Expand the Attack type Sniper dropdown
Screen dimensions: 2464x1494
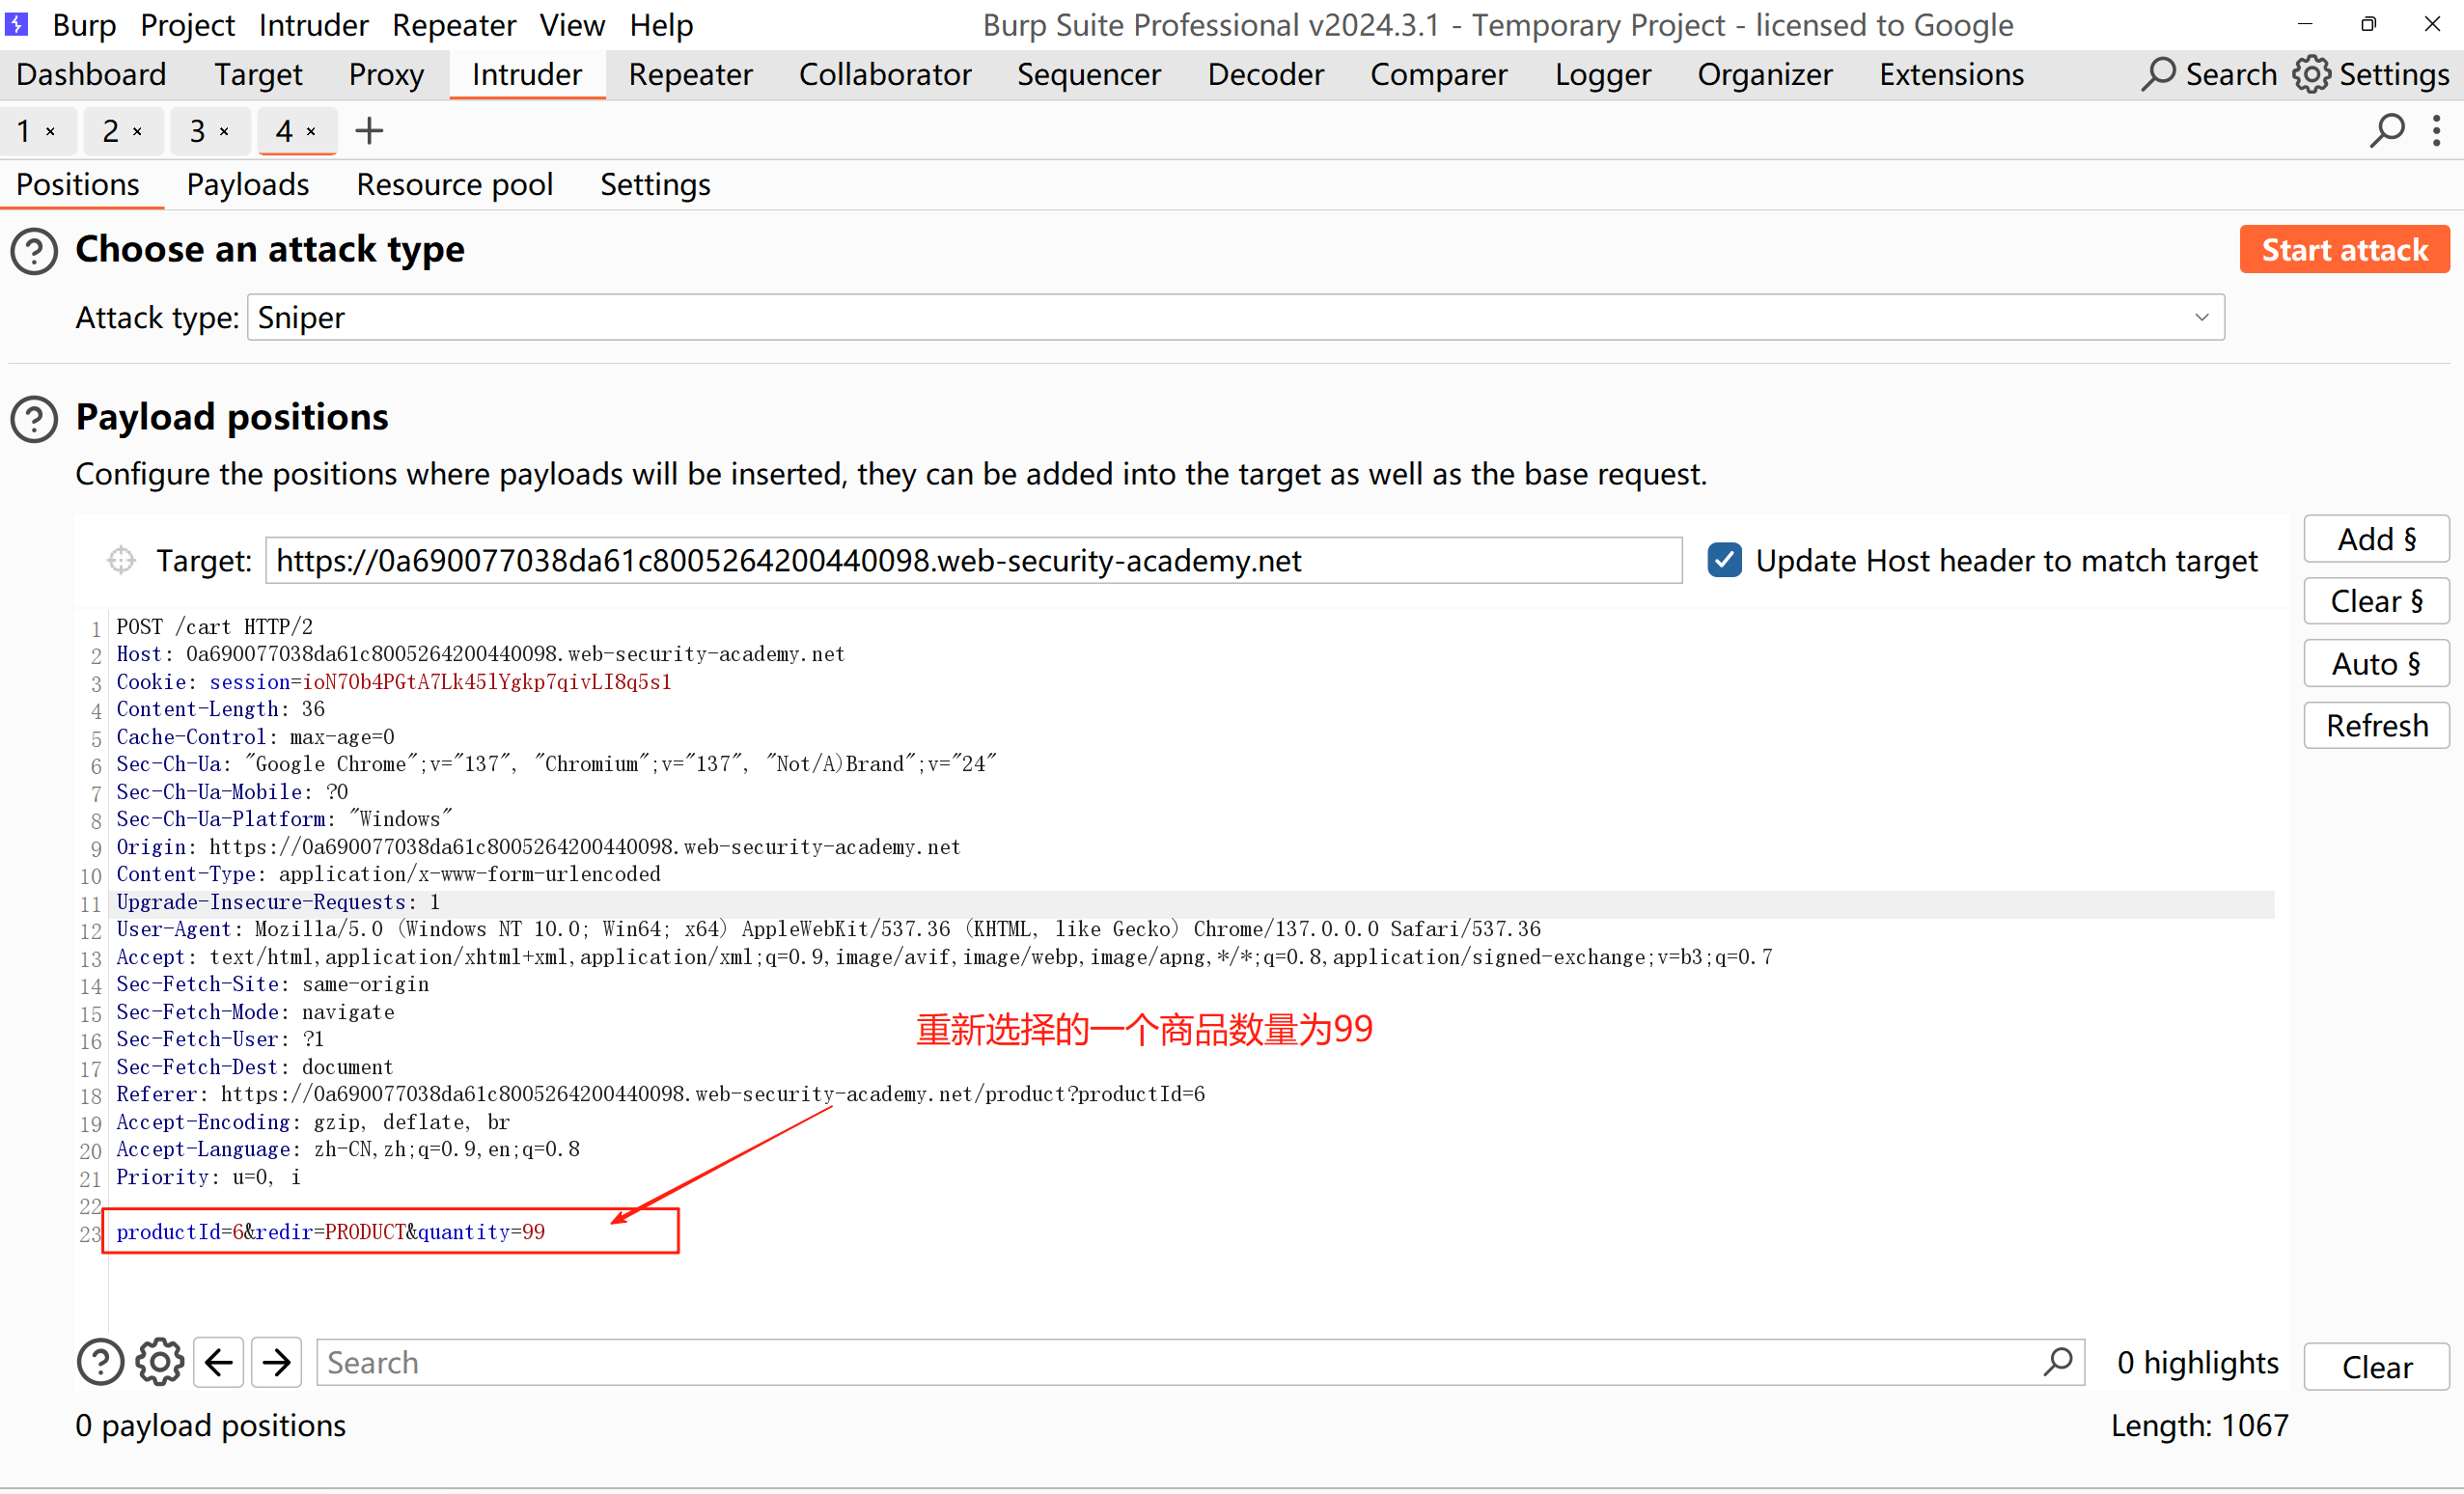[x=2201, y=318]
